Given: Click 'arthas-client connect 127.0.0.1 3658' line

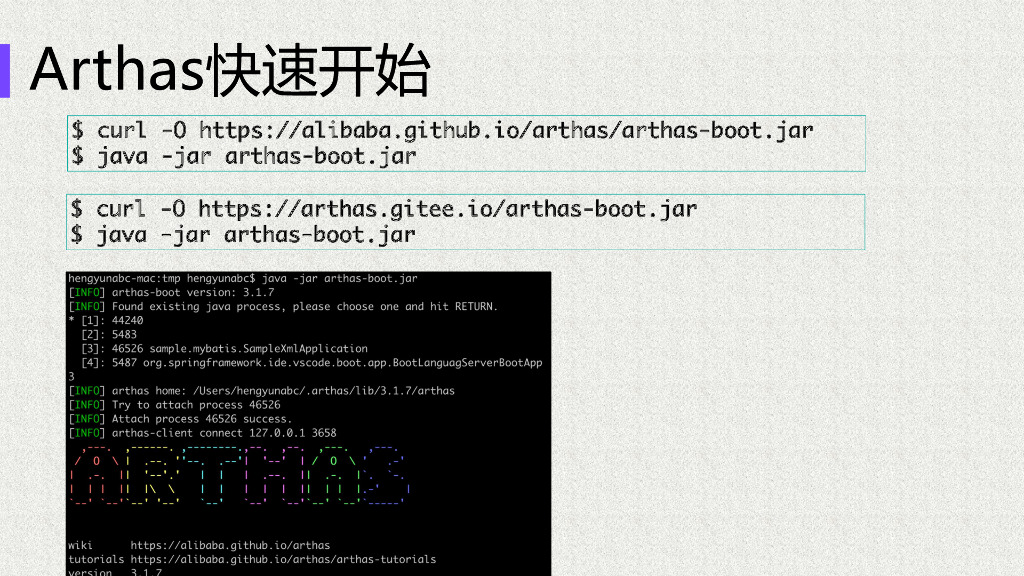Looking at the screenshot, I should point(202,433).
